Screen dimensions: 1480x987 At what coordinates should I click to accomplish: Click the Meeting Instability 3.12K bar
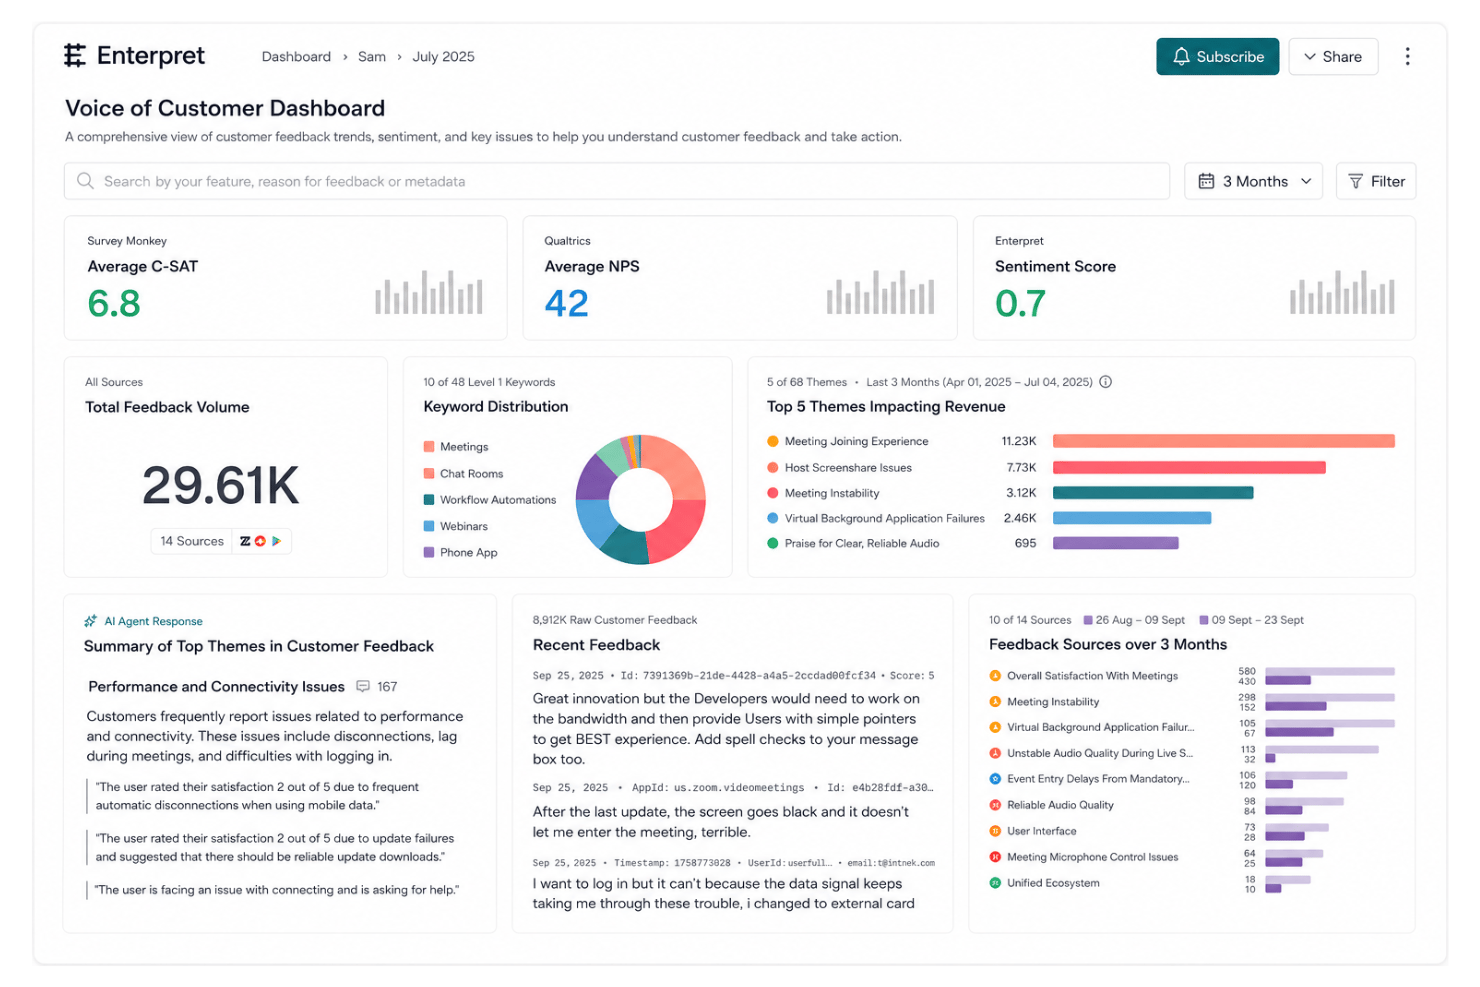[1153, 493]
